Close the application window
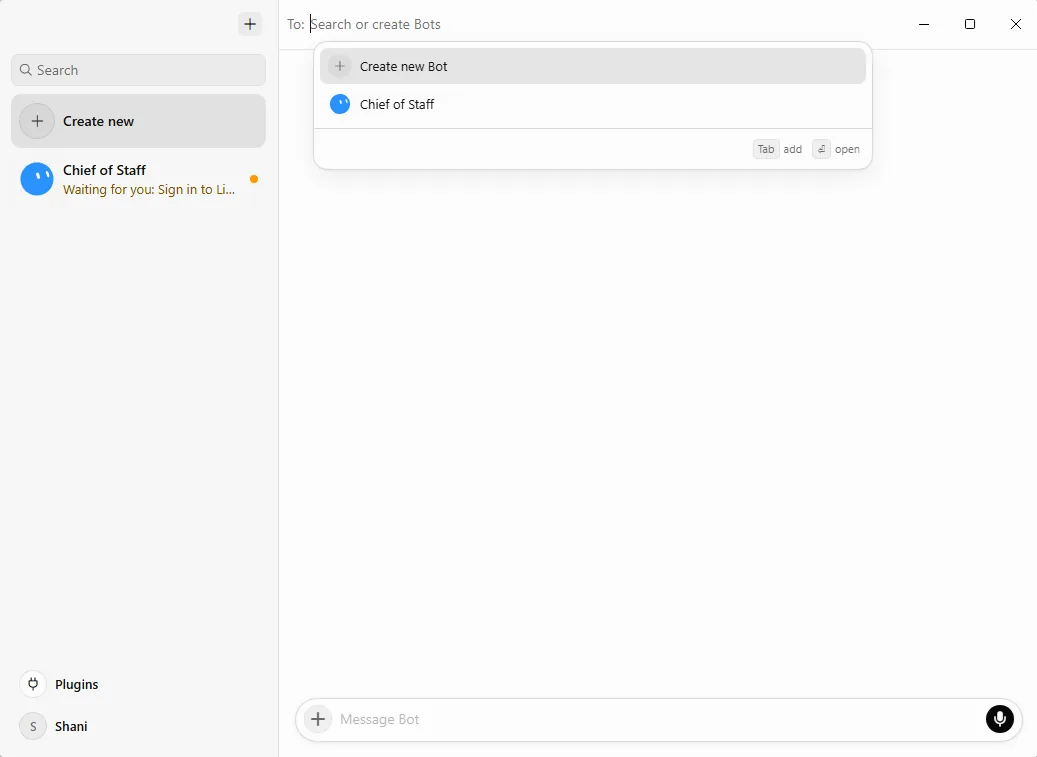Image resolution: width=1037 pixels, height=757 pixels. [1016, 24]
